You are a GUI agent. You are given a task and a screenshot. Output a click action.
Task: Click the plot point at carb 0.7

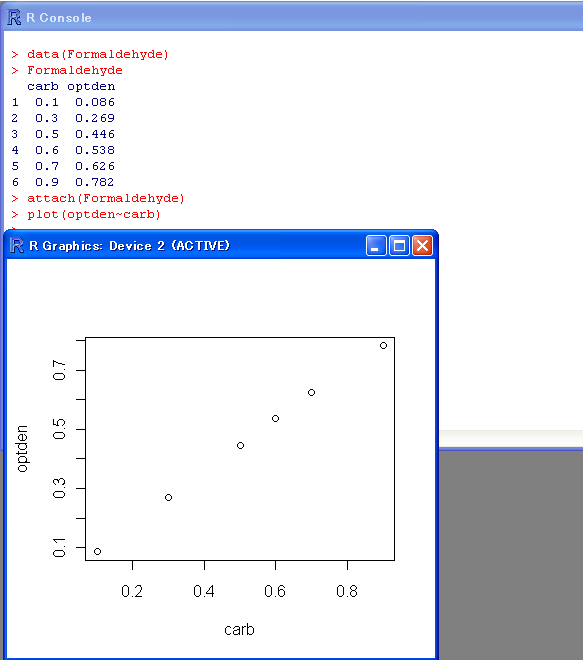pos(311,392)
